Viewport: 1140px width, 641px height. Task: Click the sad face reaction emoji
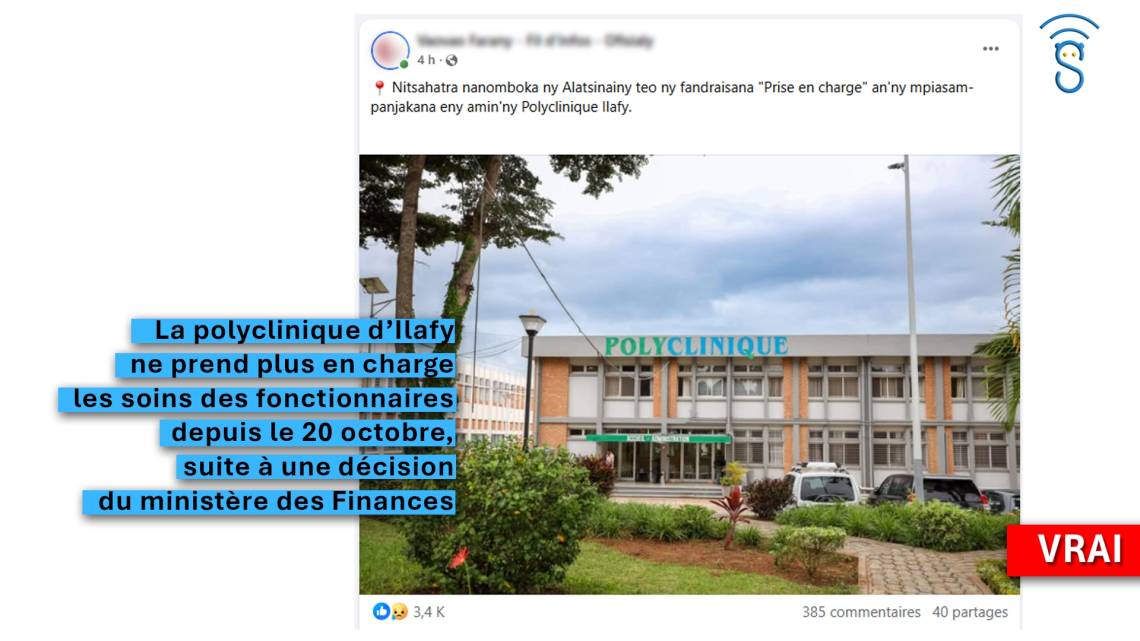399,612
